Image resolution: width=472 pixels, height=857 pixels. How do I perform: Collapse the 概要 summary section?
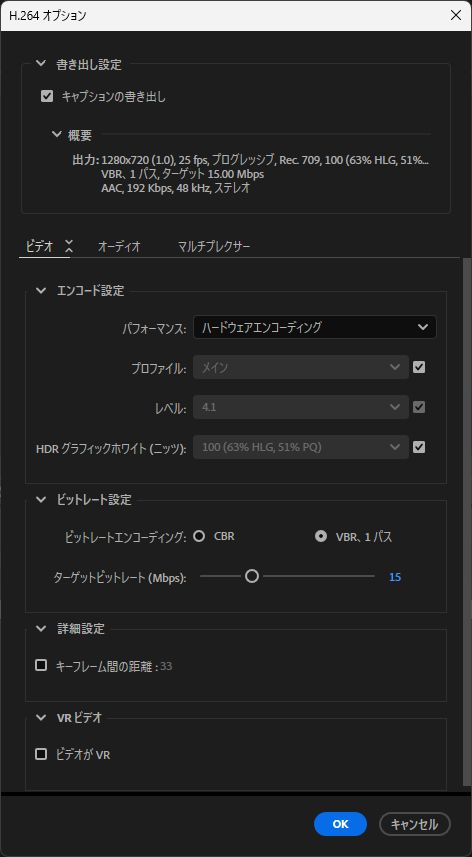(57, 134)
